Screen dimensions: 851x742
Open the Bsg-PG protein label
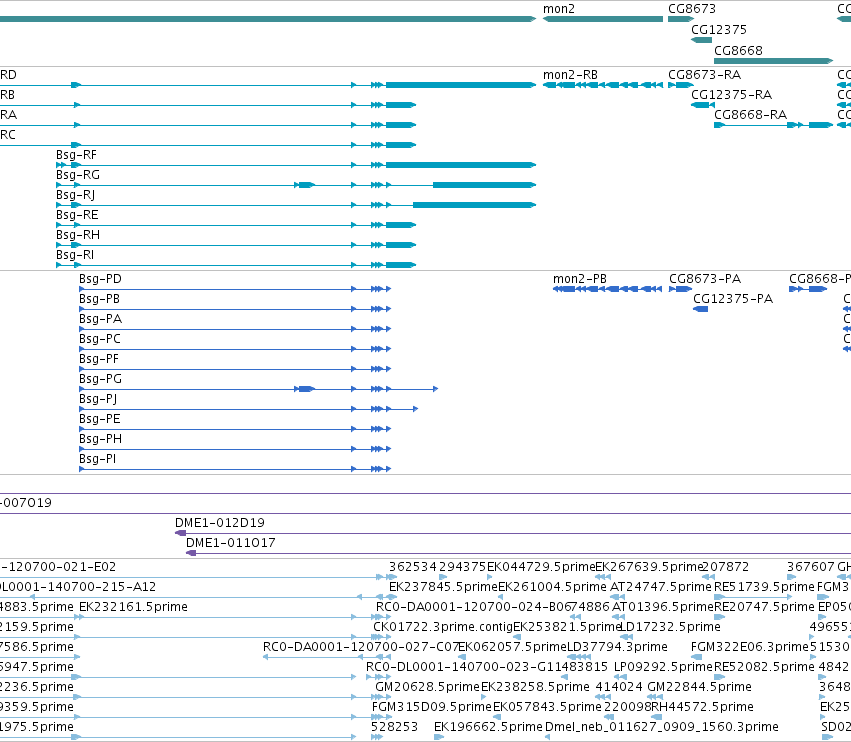coord(100,379)
